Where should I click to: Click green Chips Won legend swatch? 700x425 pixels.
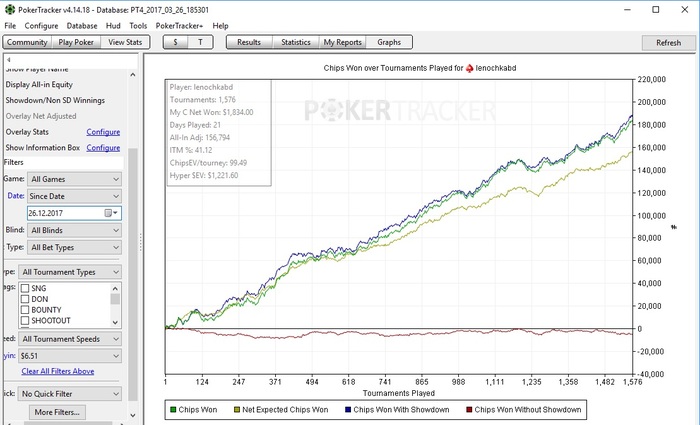tap(173, 409)
